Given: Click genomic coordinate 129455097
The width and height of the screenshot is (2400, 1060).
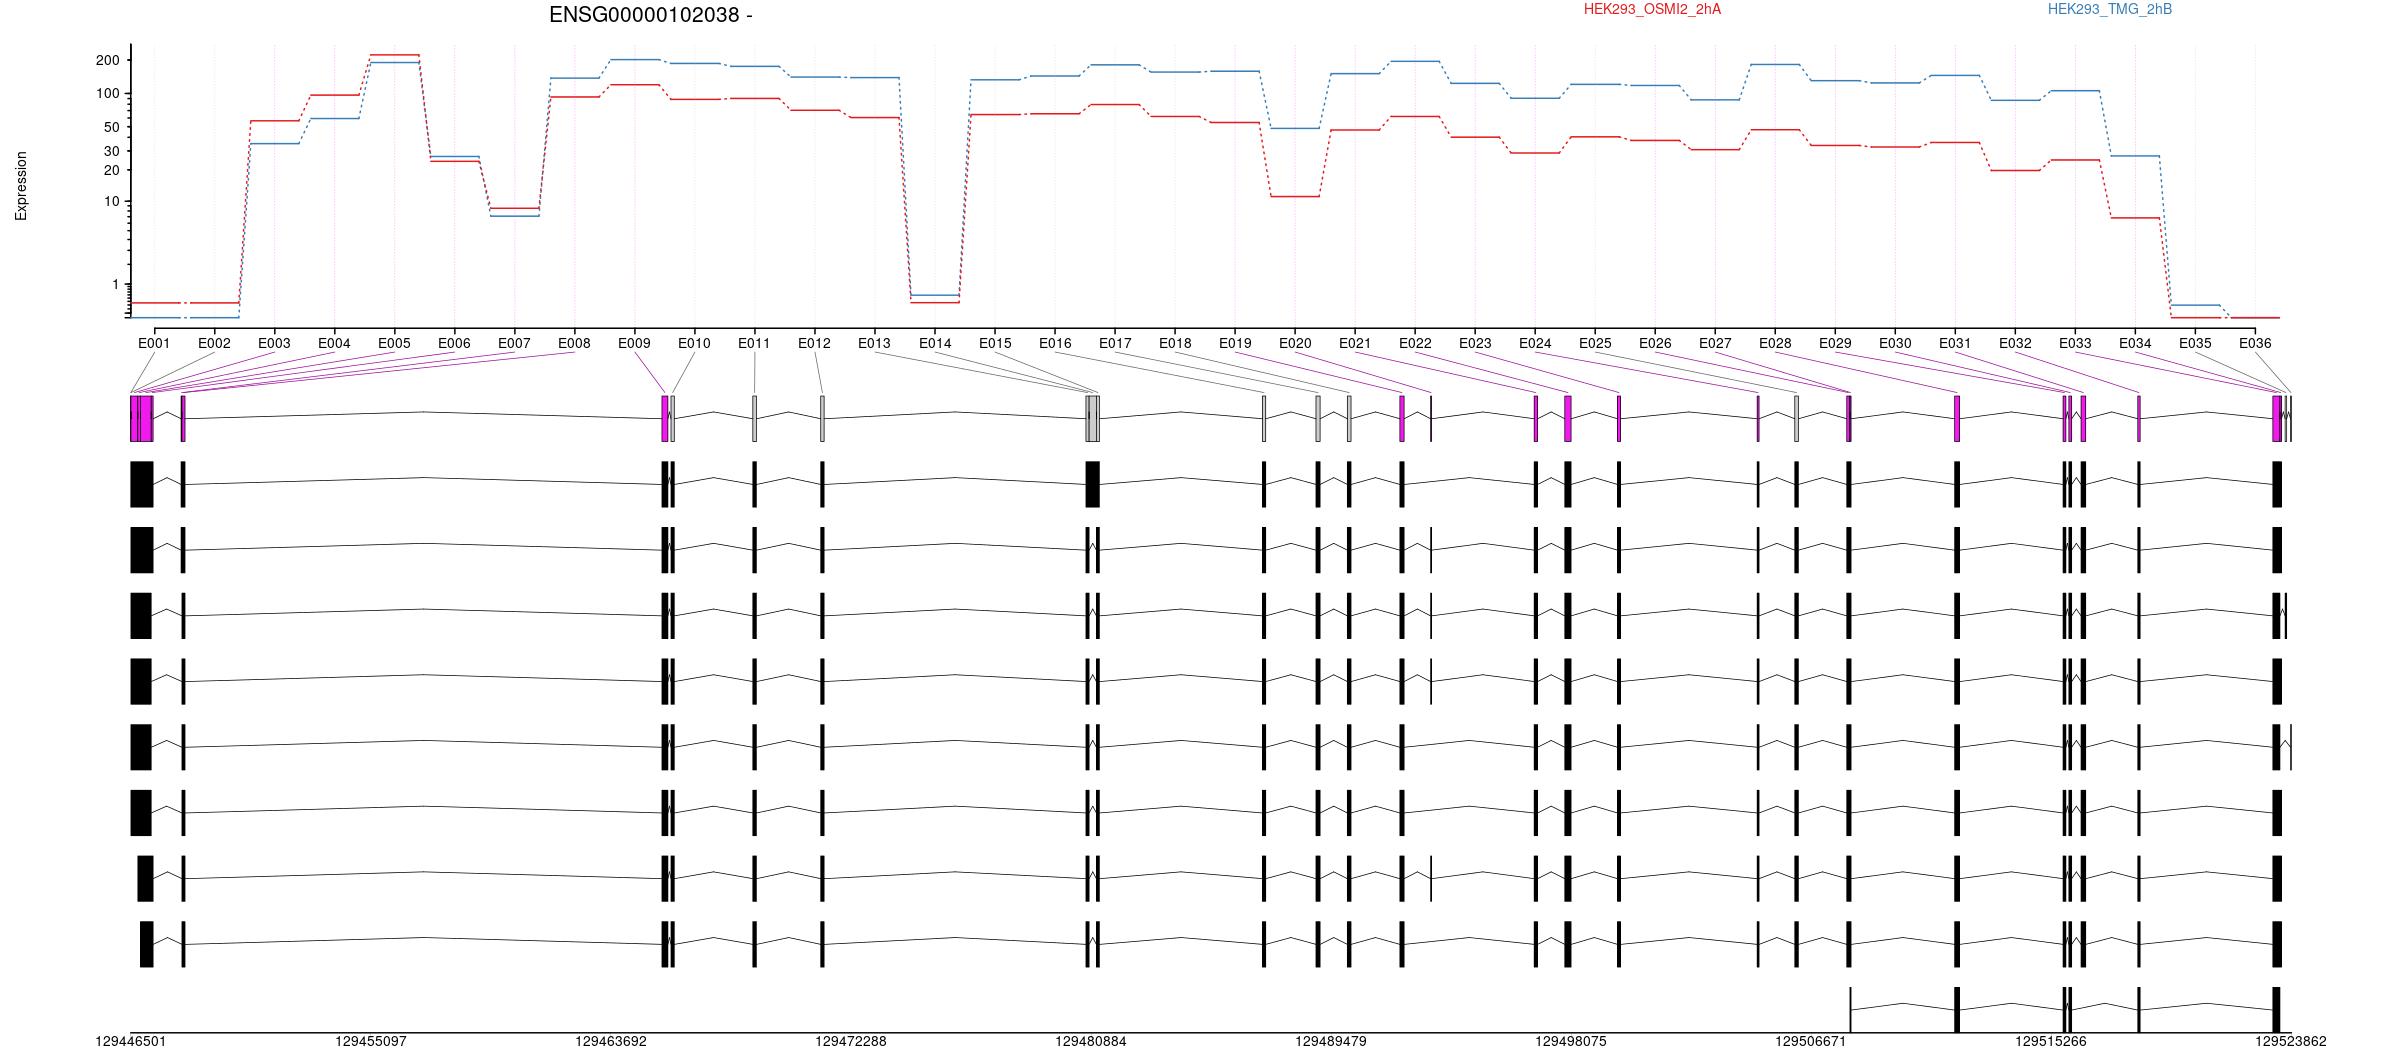Looking at the screenshot, I should 371,1041.
